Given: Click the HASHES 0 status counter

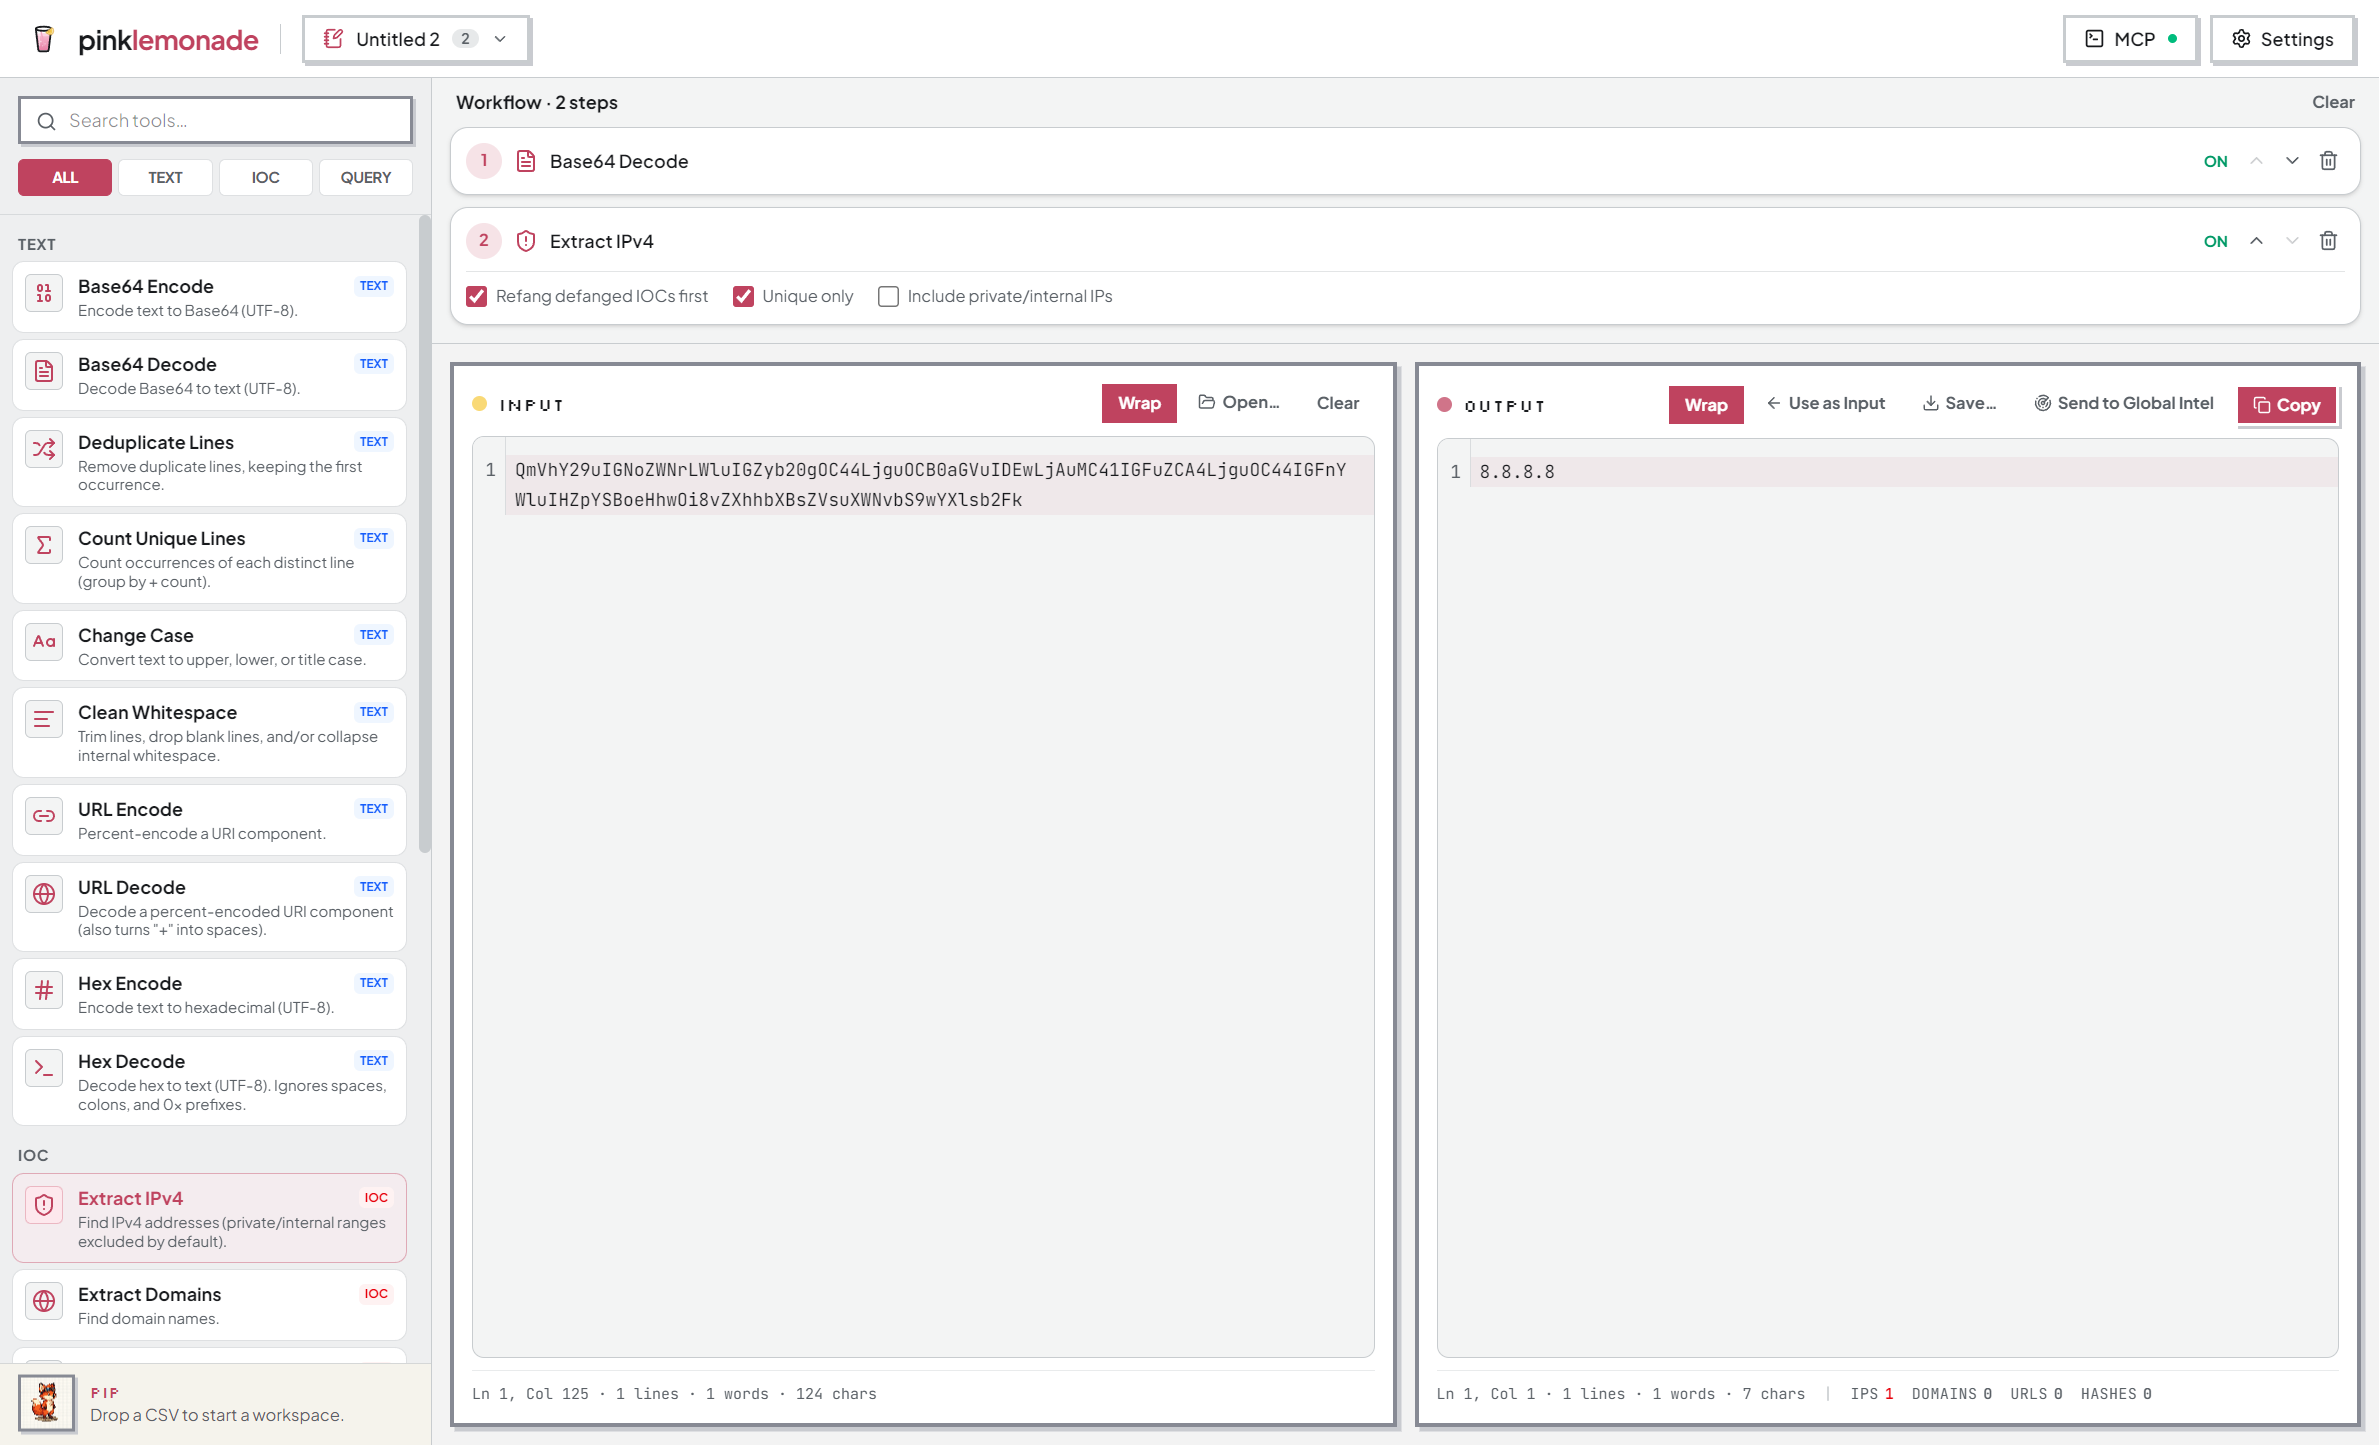Looking at the screenshot, I should click(2116, 1394).
